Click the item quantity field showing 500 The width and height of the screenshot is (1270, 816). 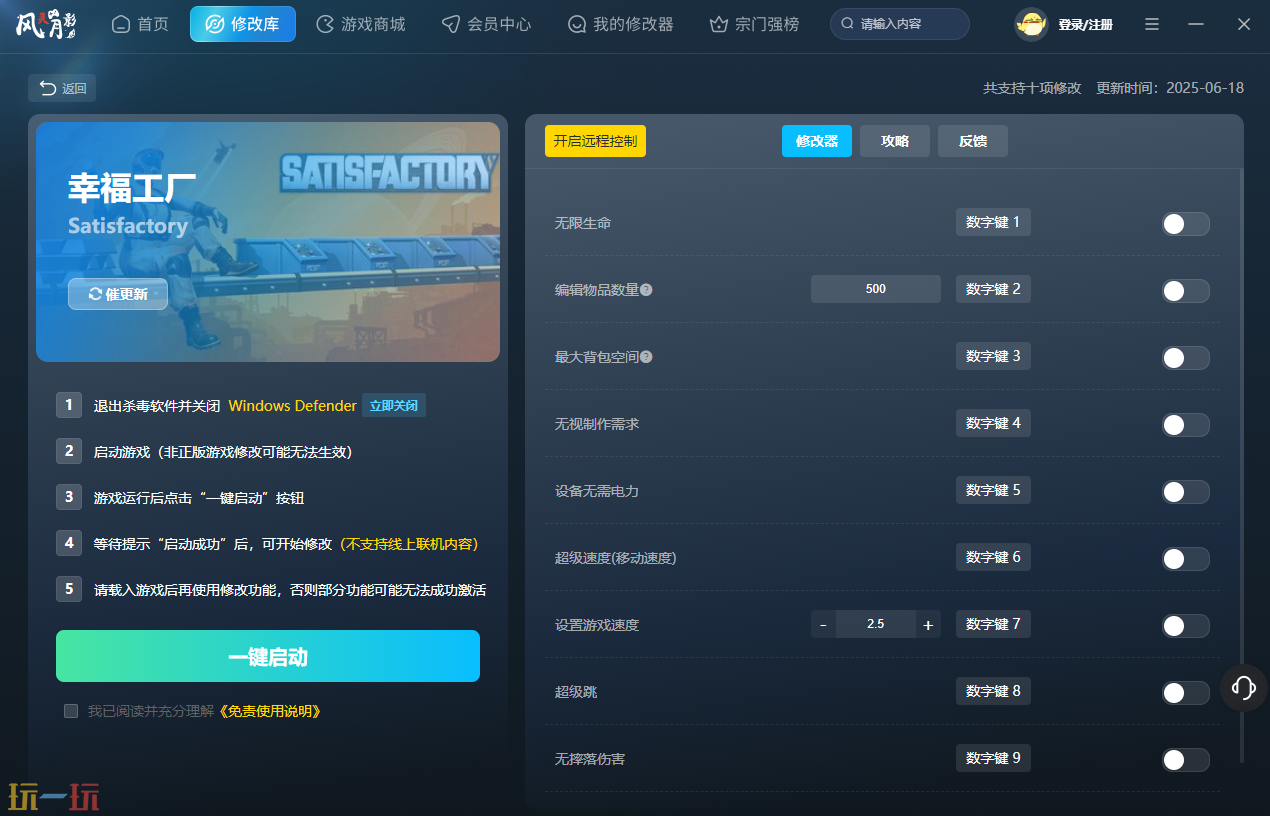coord(876,289)
